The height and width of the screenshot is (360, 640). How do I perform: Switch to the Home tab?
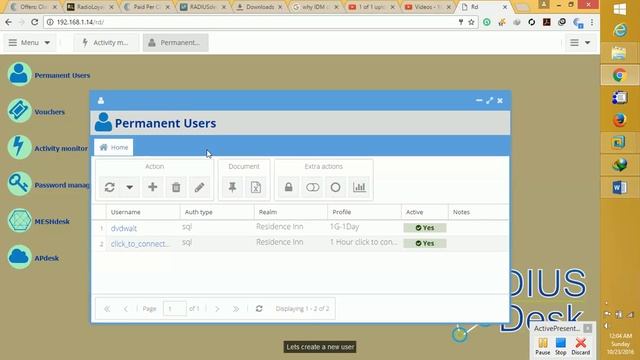click(x=113, y=147)
